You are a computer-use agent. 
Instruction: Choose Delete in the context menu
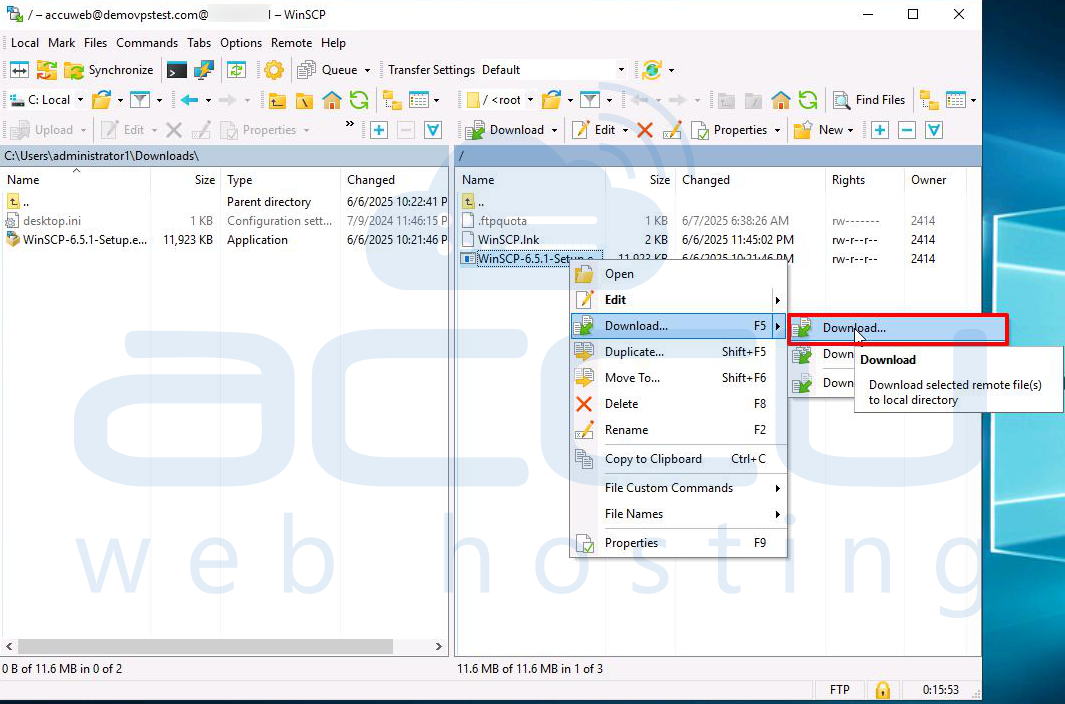coord(678,404)
